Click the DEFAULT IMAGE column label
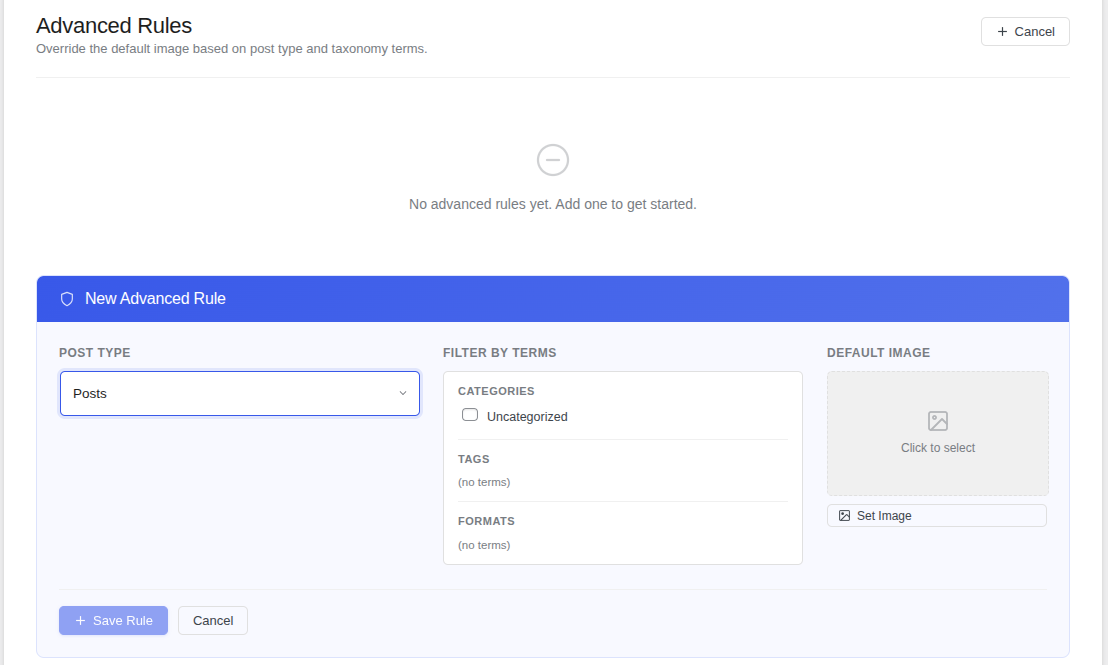This screenshot has height=665, width=1108. coord(878,352)
